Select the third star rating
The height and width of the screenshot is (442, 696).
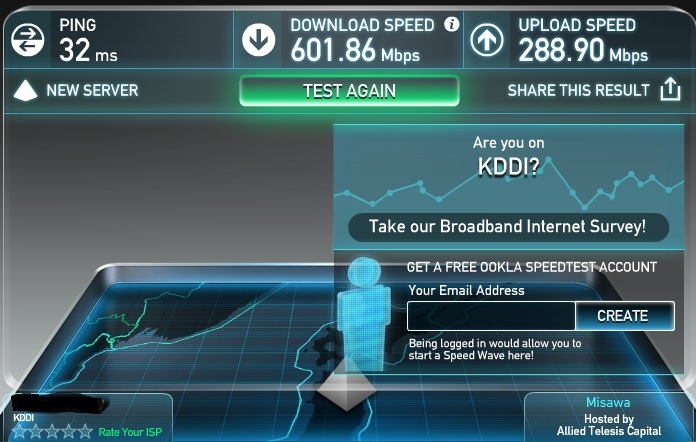(x=52, y=431)
